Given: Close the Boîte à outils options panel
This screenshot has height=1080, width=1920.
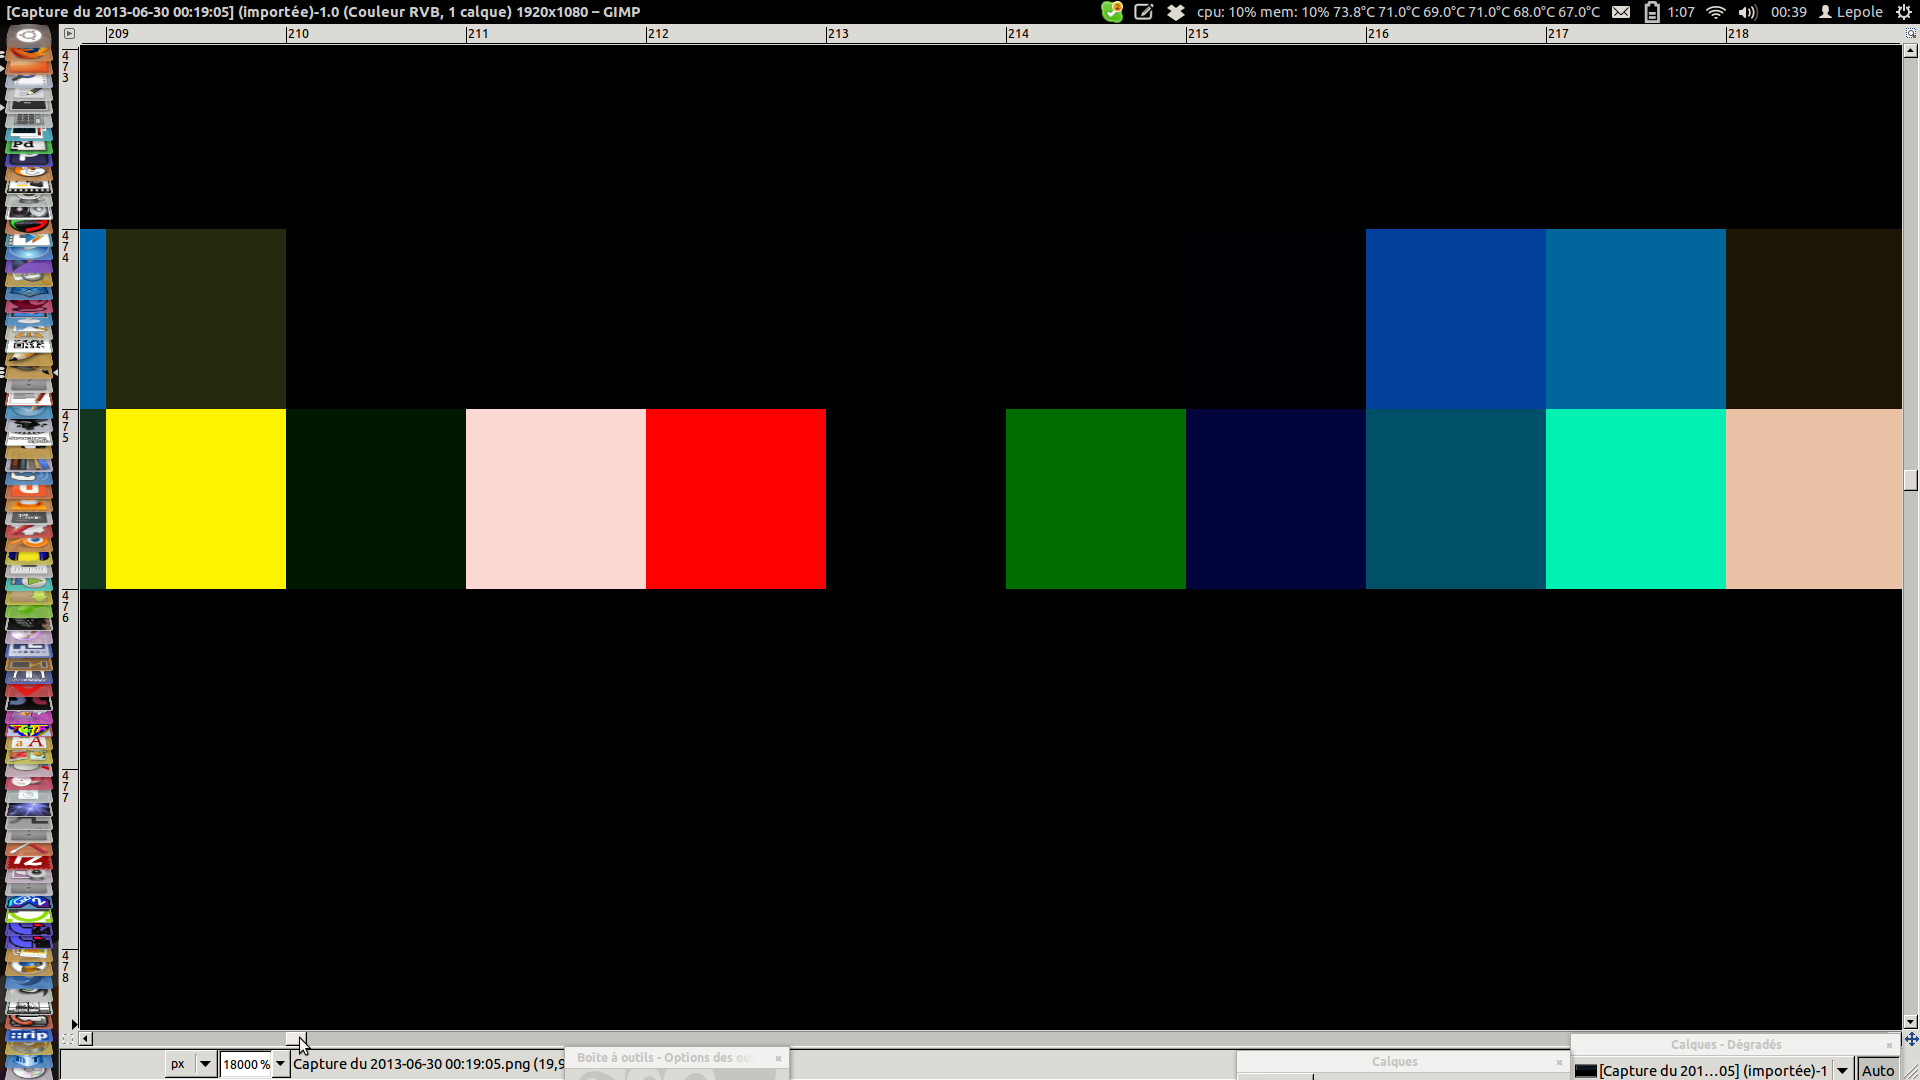Looking at the screenshot, I should (x=778, y=1058).
